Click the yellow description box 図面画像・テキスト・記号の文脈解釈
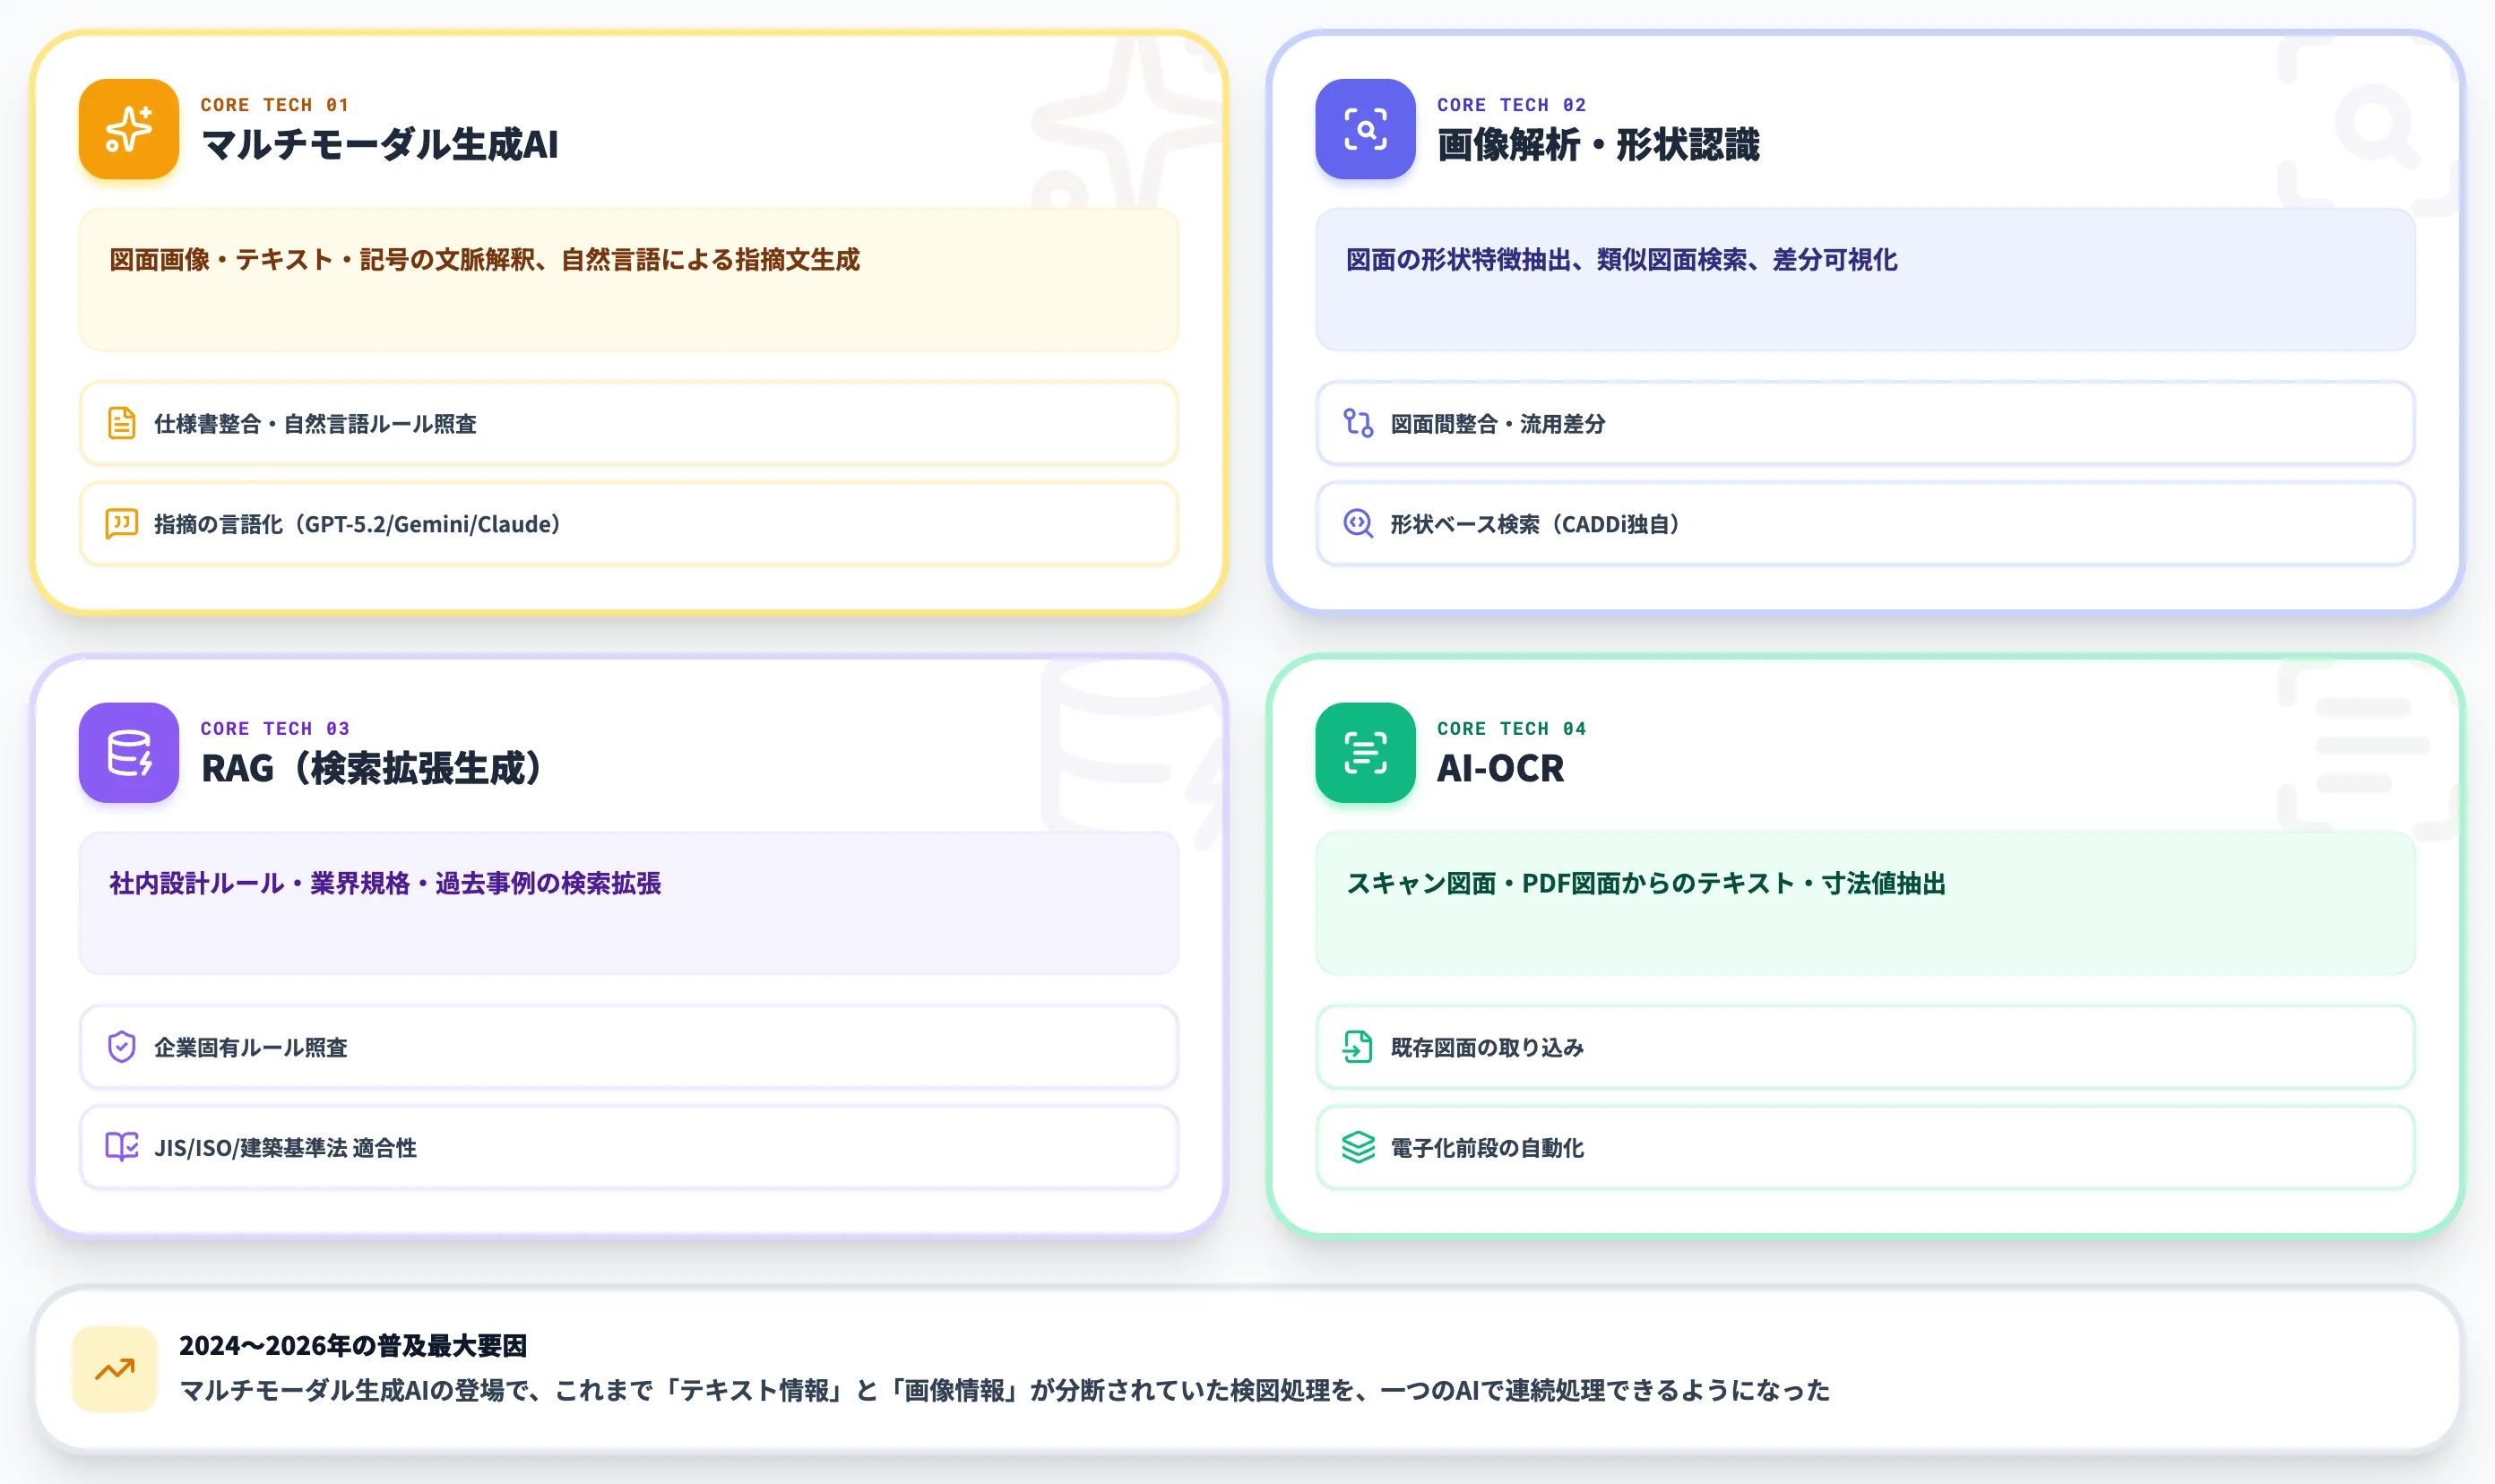 [629, 279]
